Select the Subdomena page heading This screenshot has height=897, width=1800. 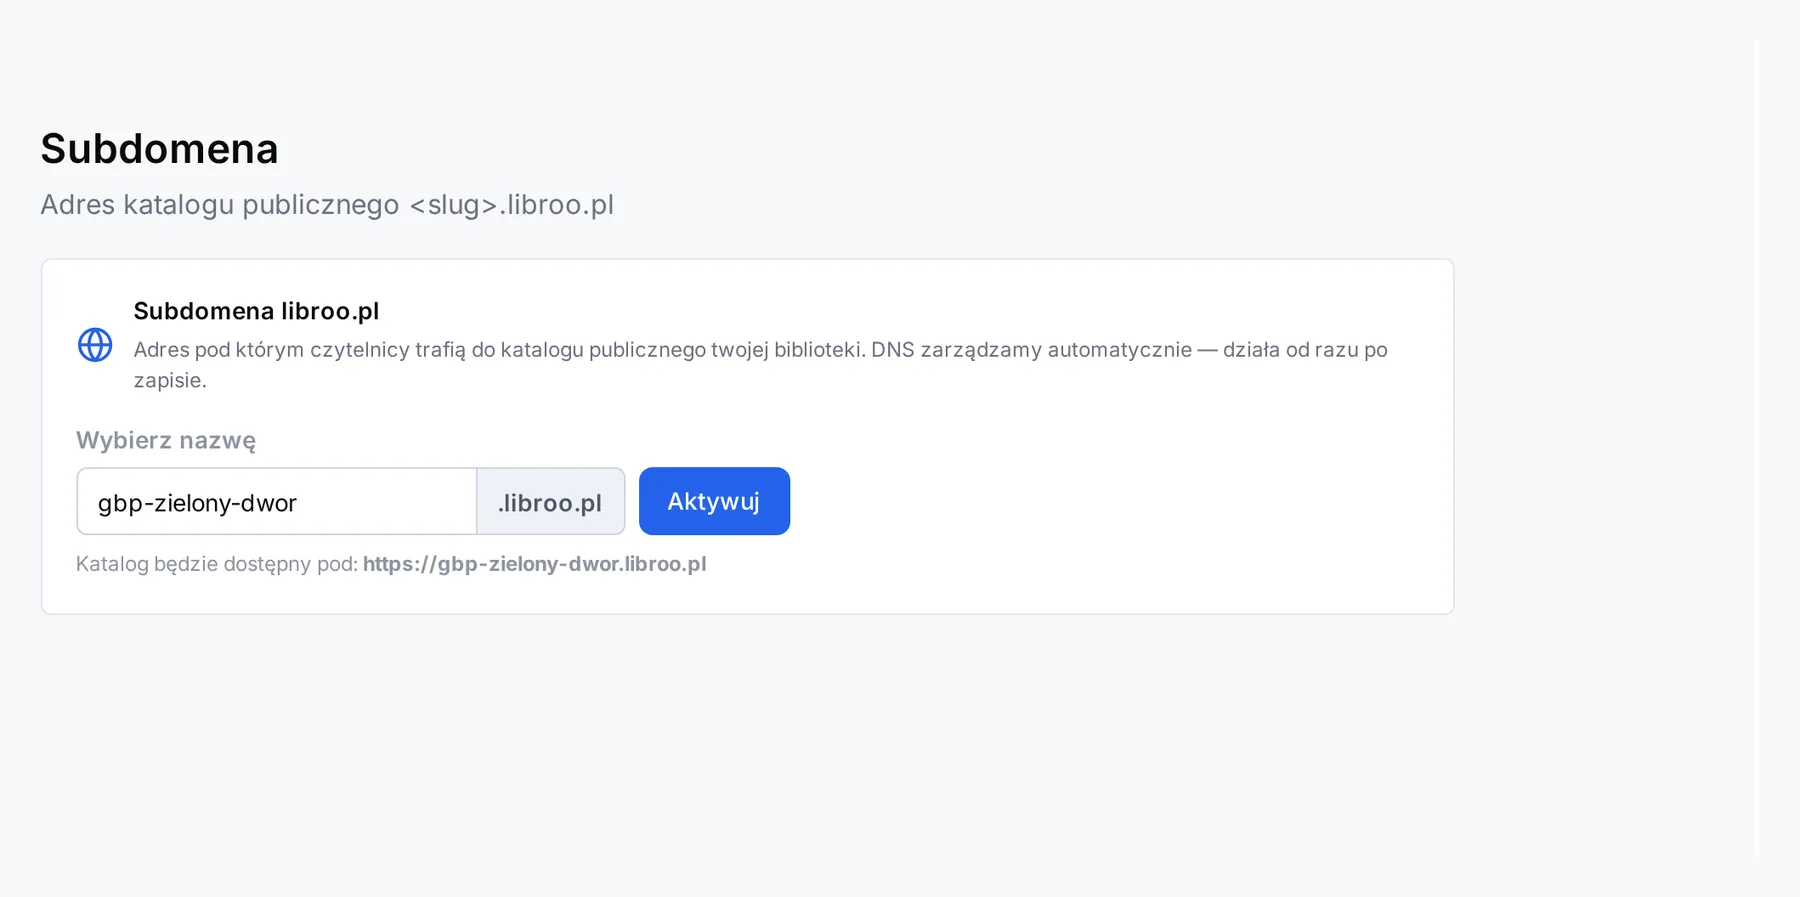pos(159,149)
